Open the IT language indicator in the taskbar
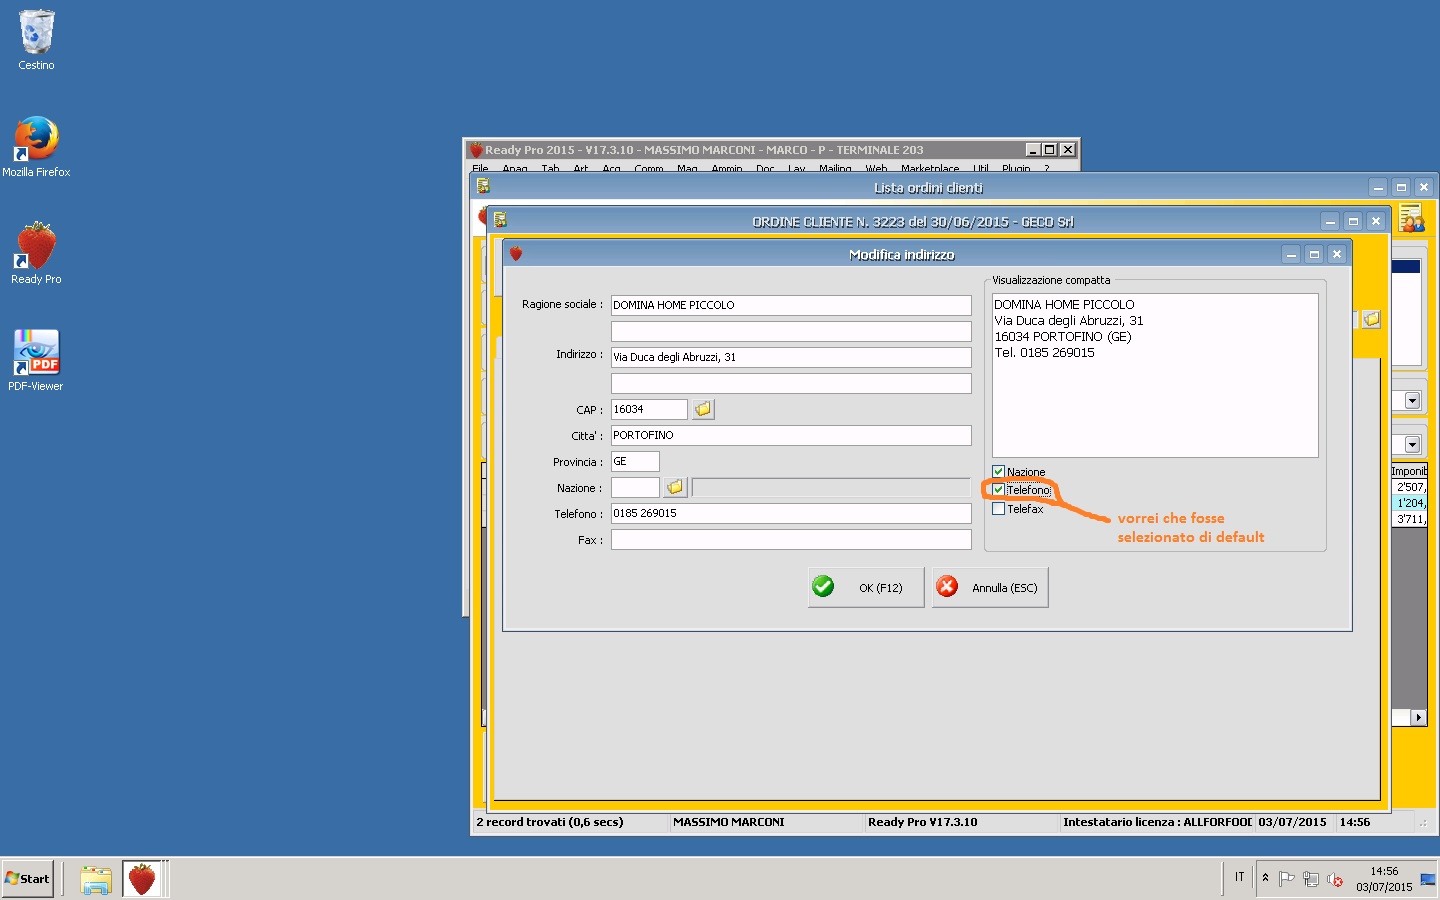 click(x=1239, y=877)
